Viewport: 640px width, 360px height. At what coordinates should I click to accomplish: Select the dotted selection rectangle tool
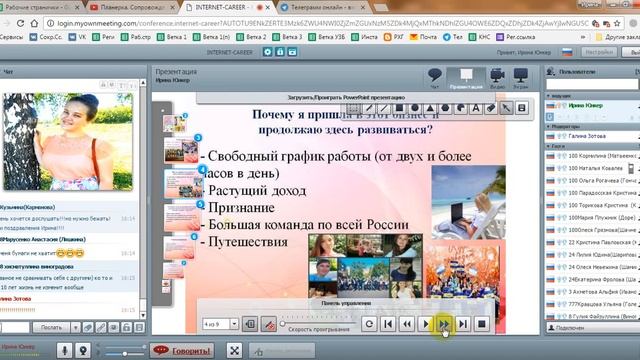point(353,108)
